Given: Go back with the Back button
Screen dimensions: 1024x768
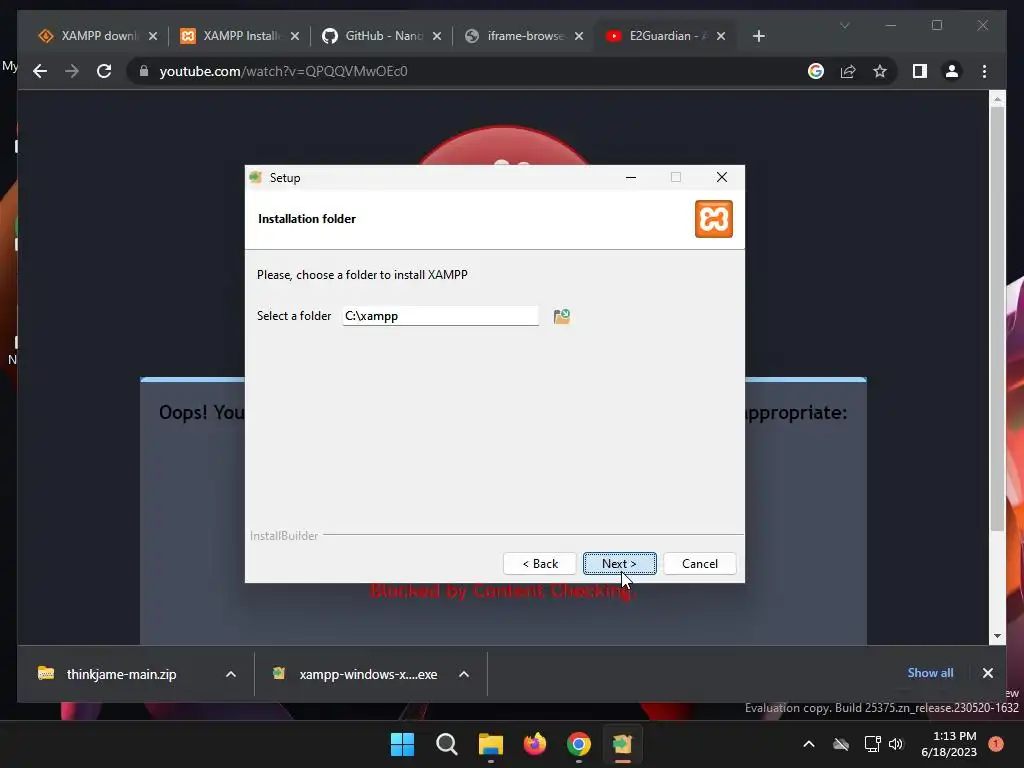Looking at the screenshot, I should pyautogui.click(x=539, y=564).
